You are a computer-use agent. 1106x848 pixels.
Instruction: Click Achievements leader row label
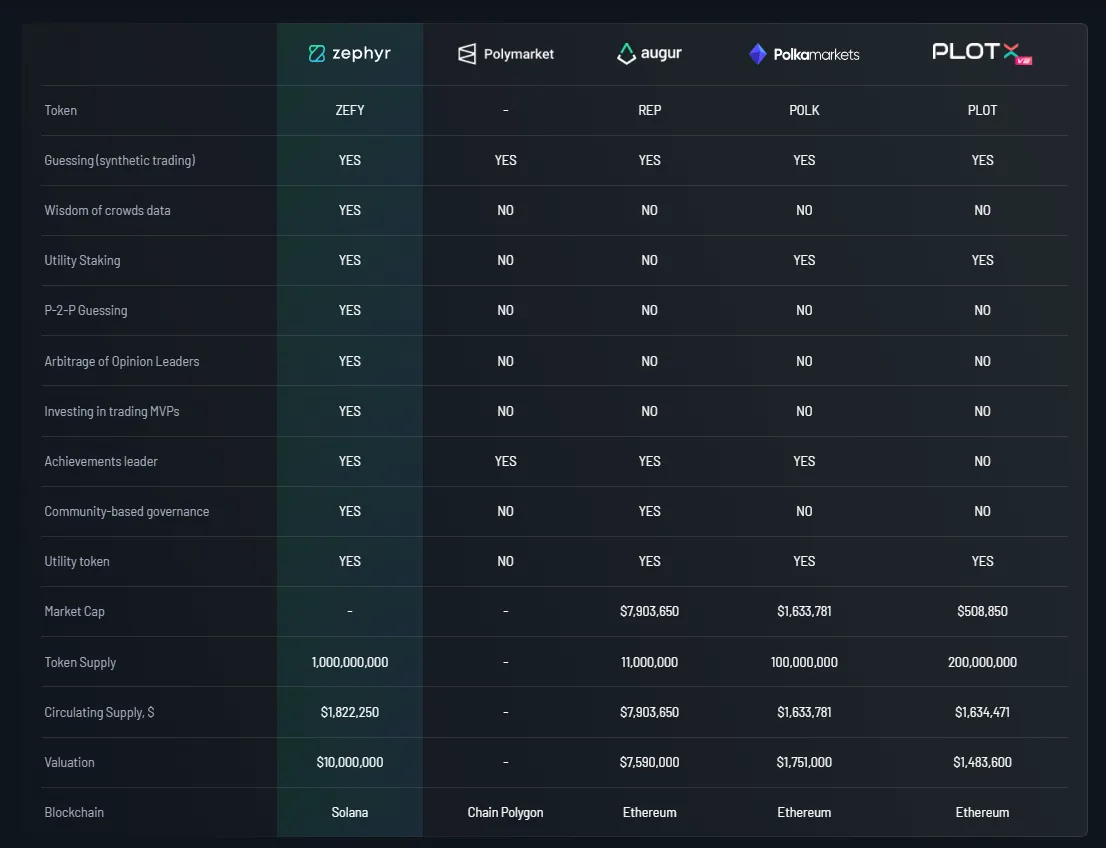[x=101, y=461]
